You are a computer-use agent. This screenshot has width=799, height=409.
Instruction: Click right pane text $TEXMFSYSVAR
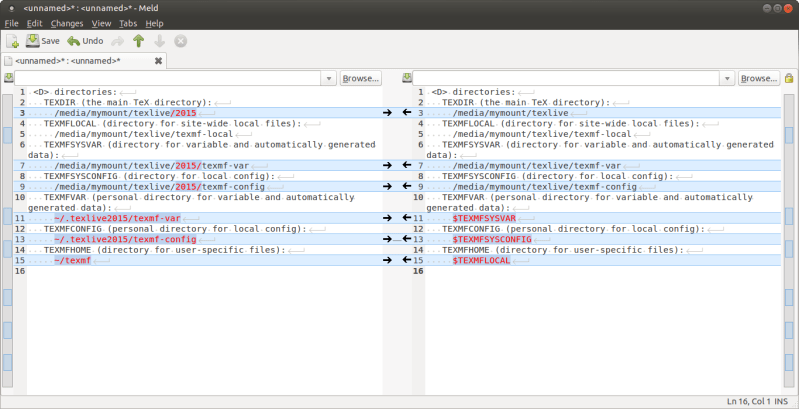[484, 218]
